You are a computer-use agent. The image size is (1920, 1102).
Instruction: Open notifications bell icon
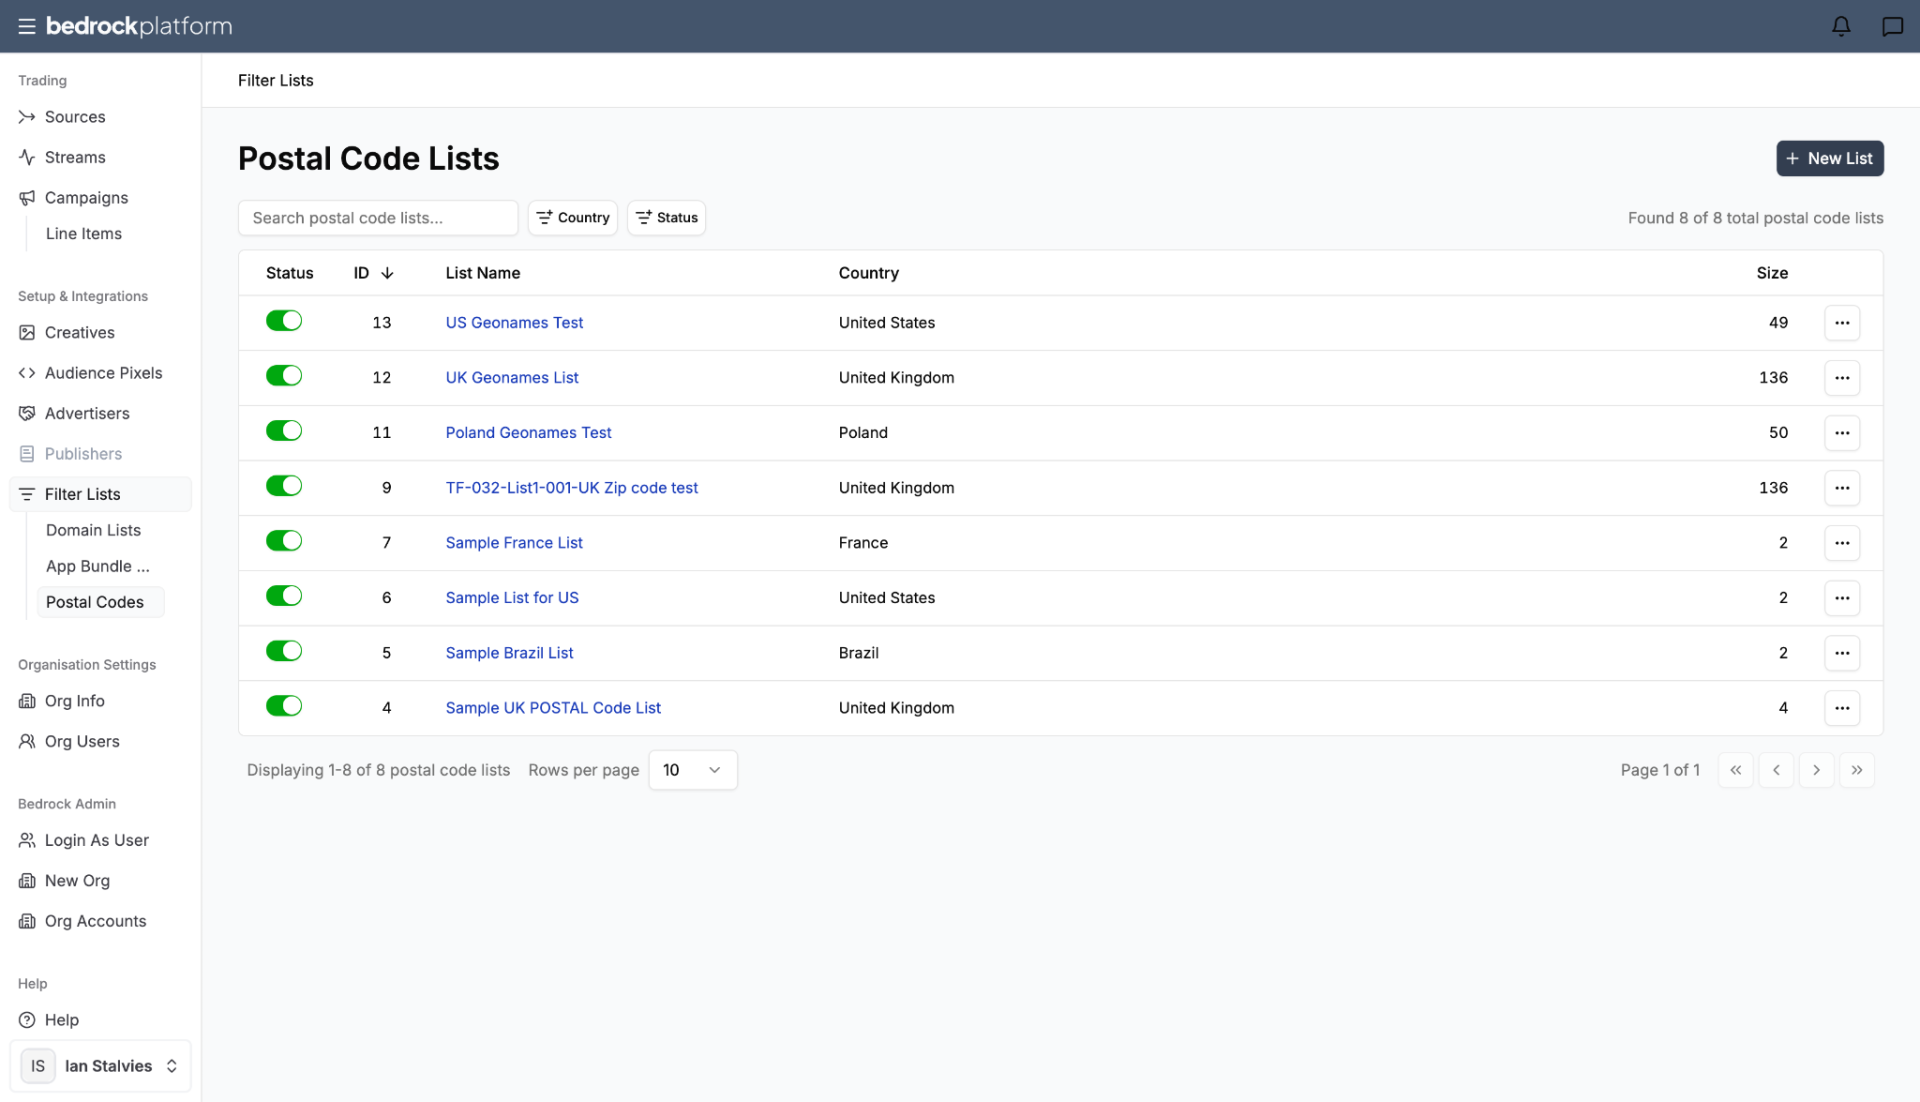coord(1841,26)
